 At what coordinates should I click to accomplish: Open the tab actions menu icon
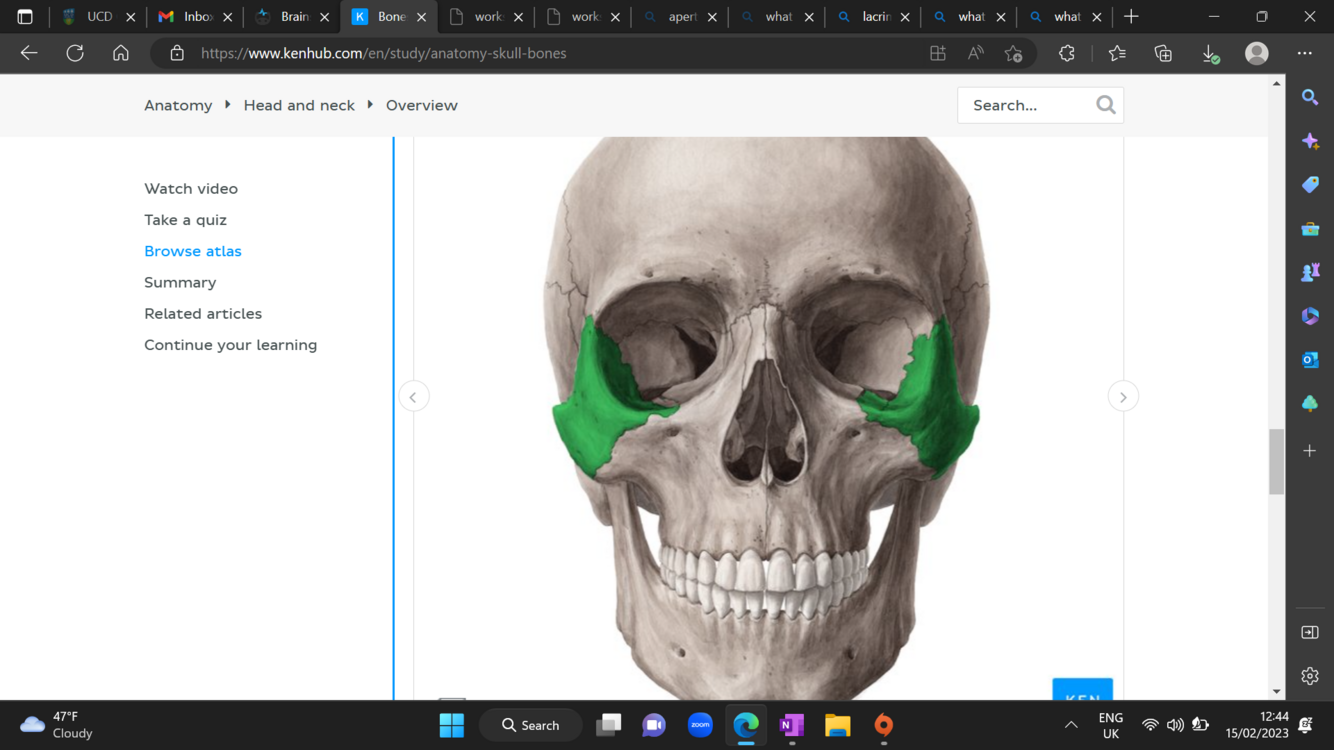point(25,17)
